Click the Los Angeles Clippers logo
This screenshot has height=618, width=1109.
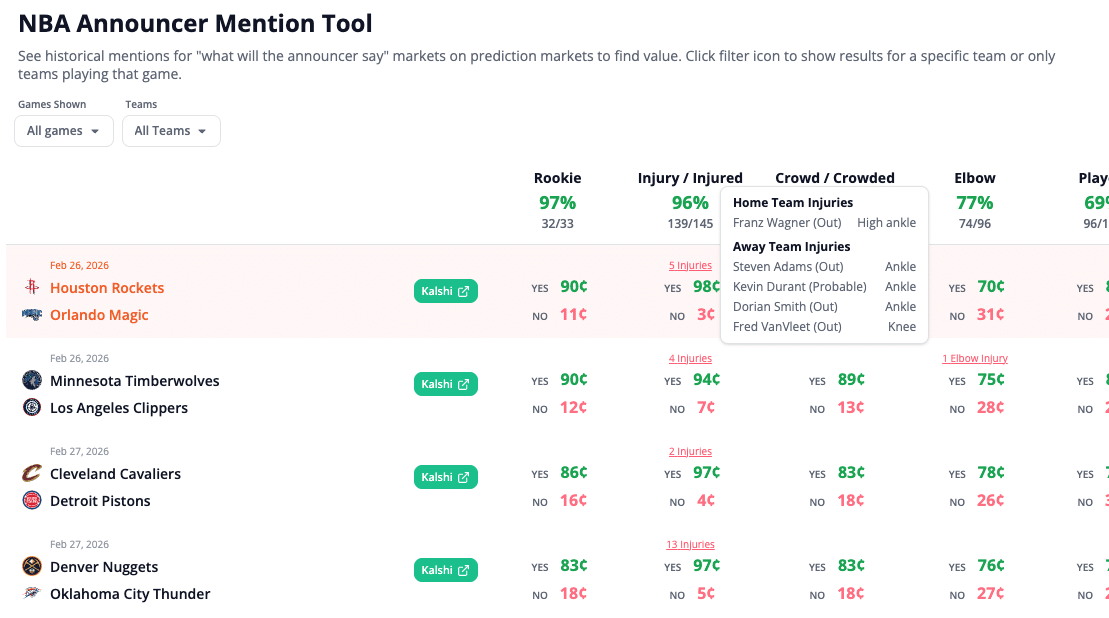(31, 408)
